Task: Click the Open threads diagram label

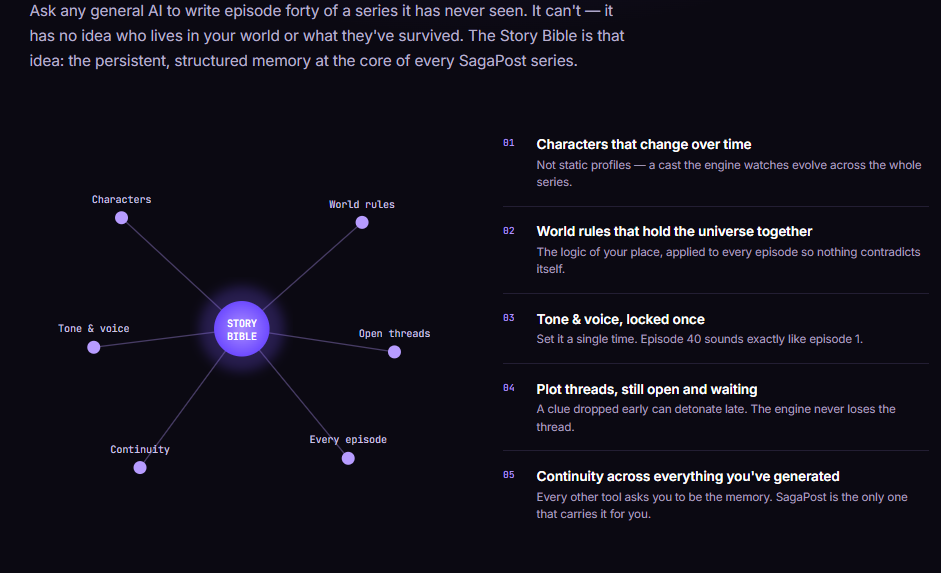Action: click(x=394, y=334)
